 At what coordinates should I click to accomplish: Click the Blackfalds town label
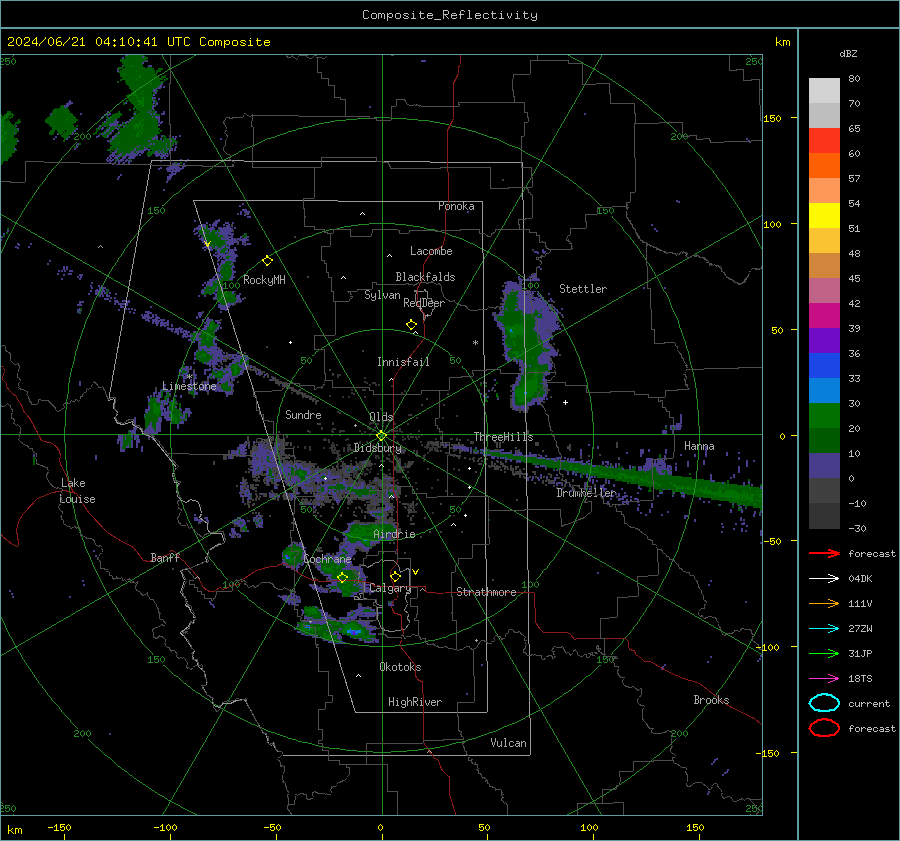pyautogui.click(x=425, y=277)
